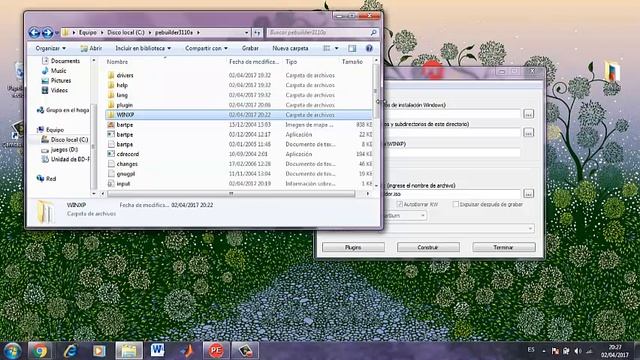Launch Internet Explorer from taskbar
This screenshot has height=360, width=640.
tap(70, 351)
